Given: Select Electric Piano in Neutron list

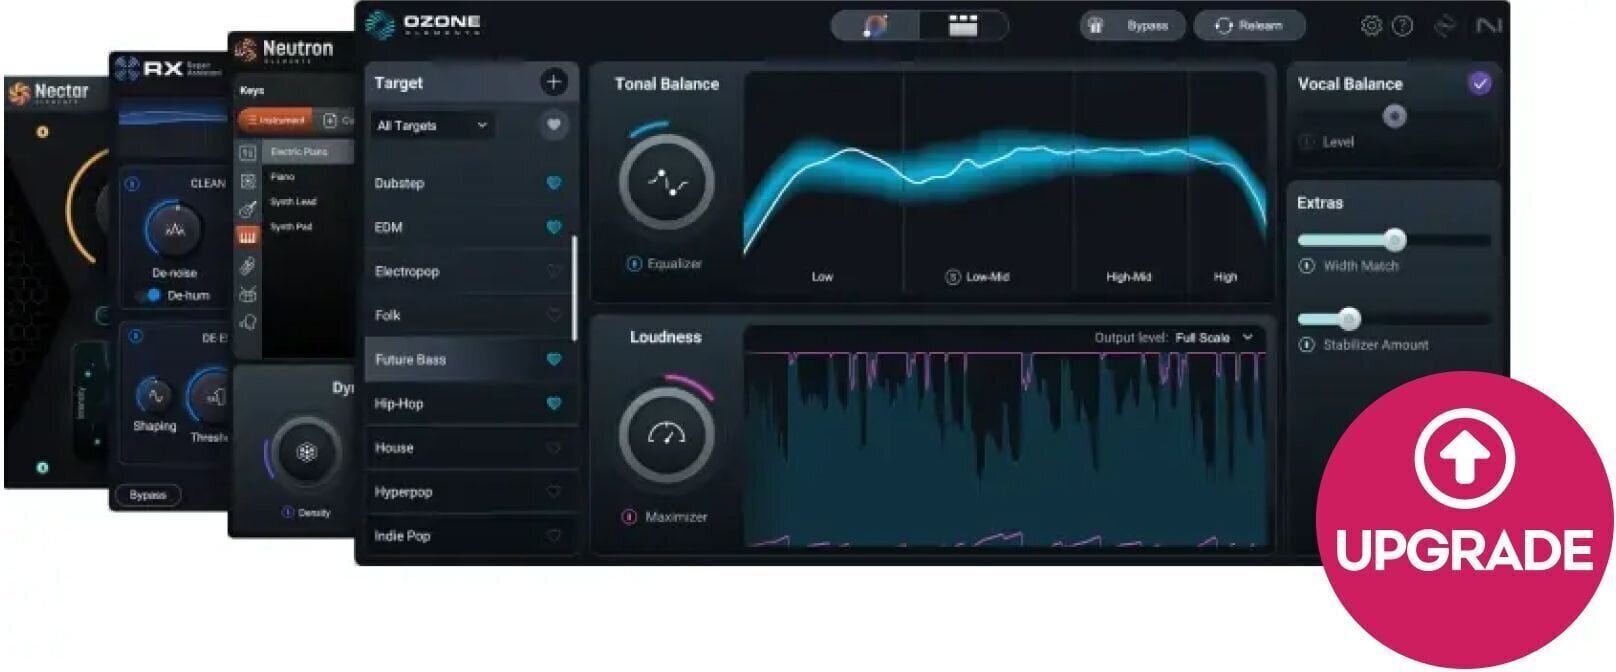Looking at the screenshot, I should pyautogui.click(x=308, y=152).
